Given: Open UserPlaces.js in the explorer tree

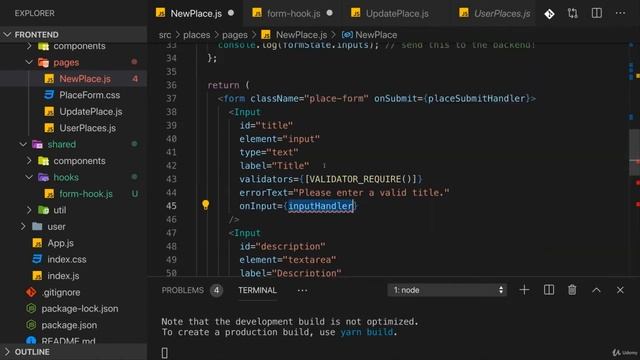Looking at the screenshot, I should click(87, 128).
